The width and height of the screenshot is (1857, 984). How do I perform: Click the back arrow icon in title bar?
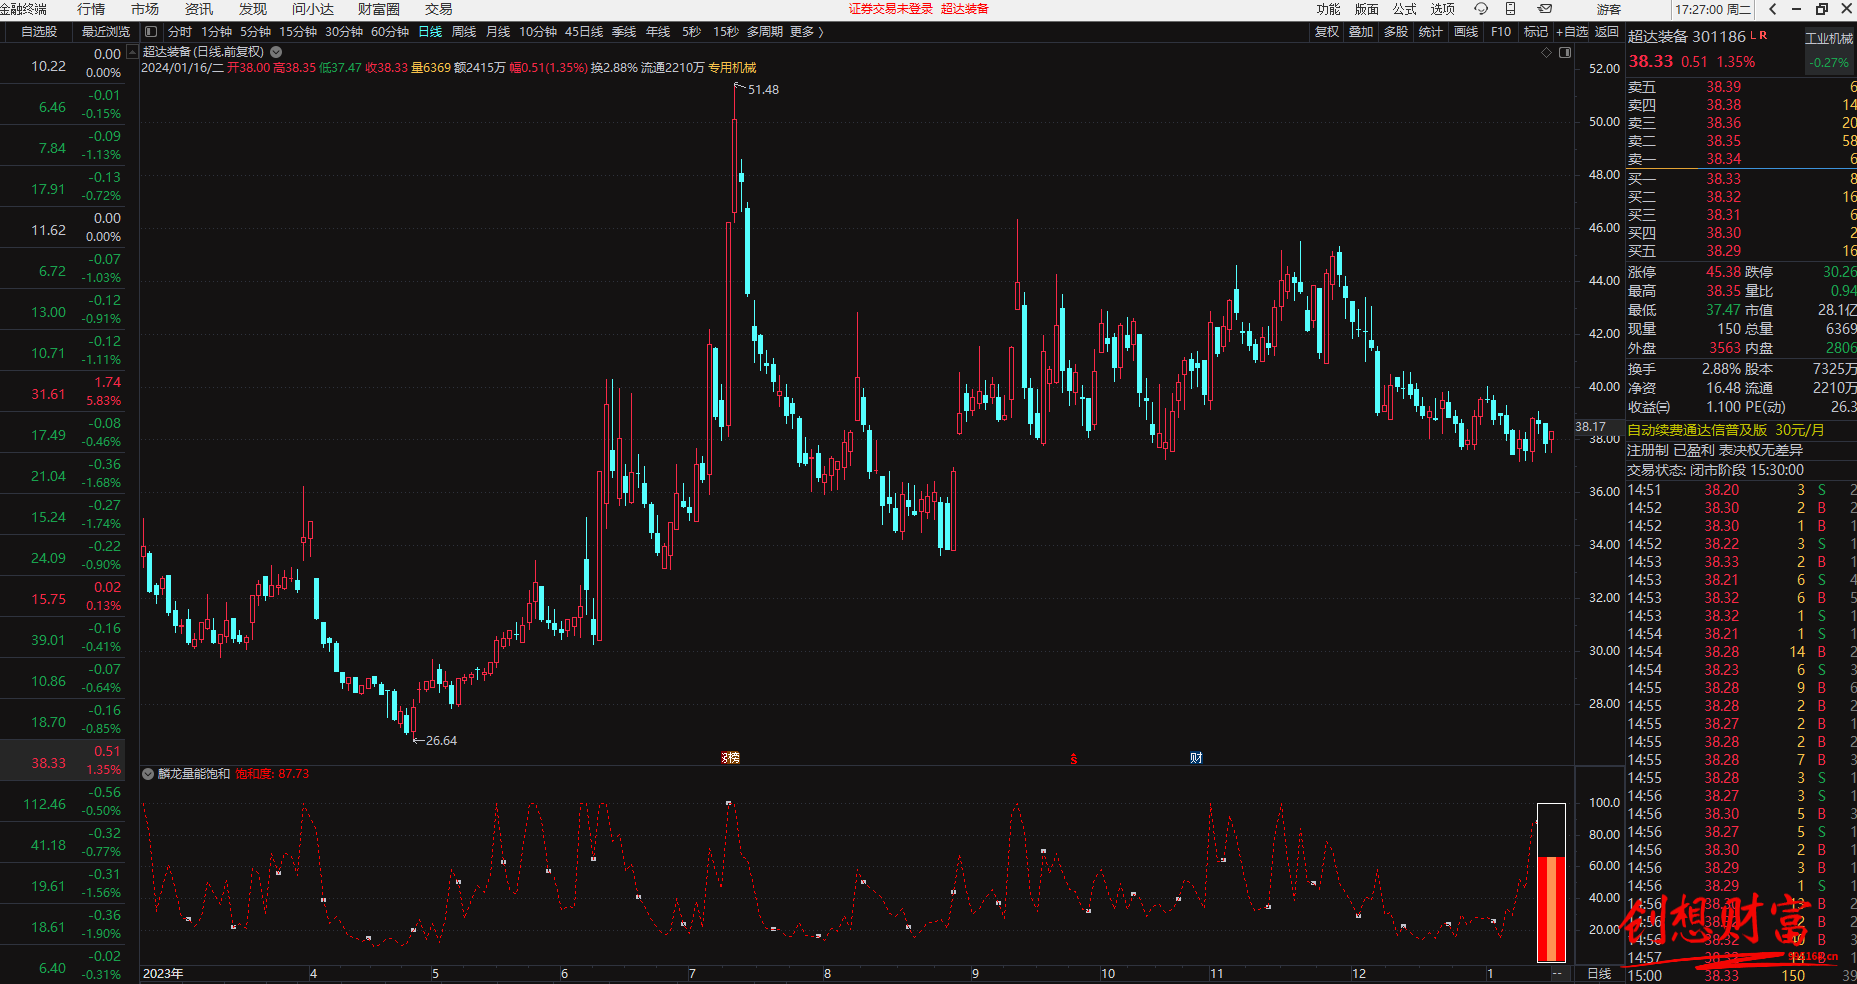point(1772,9)
